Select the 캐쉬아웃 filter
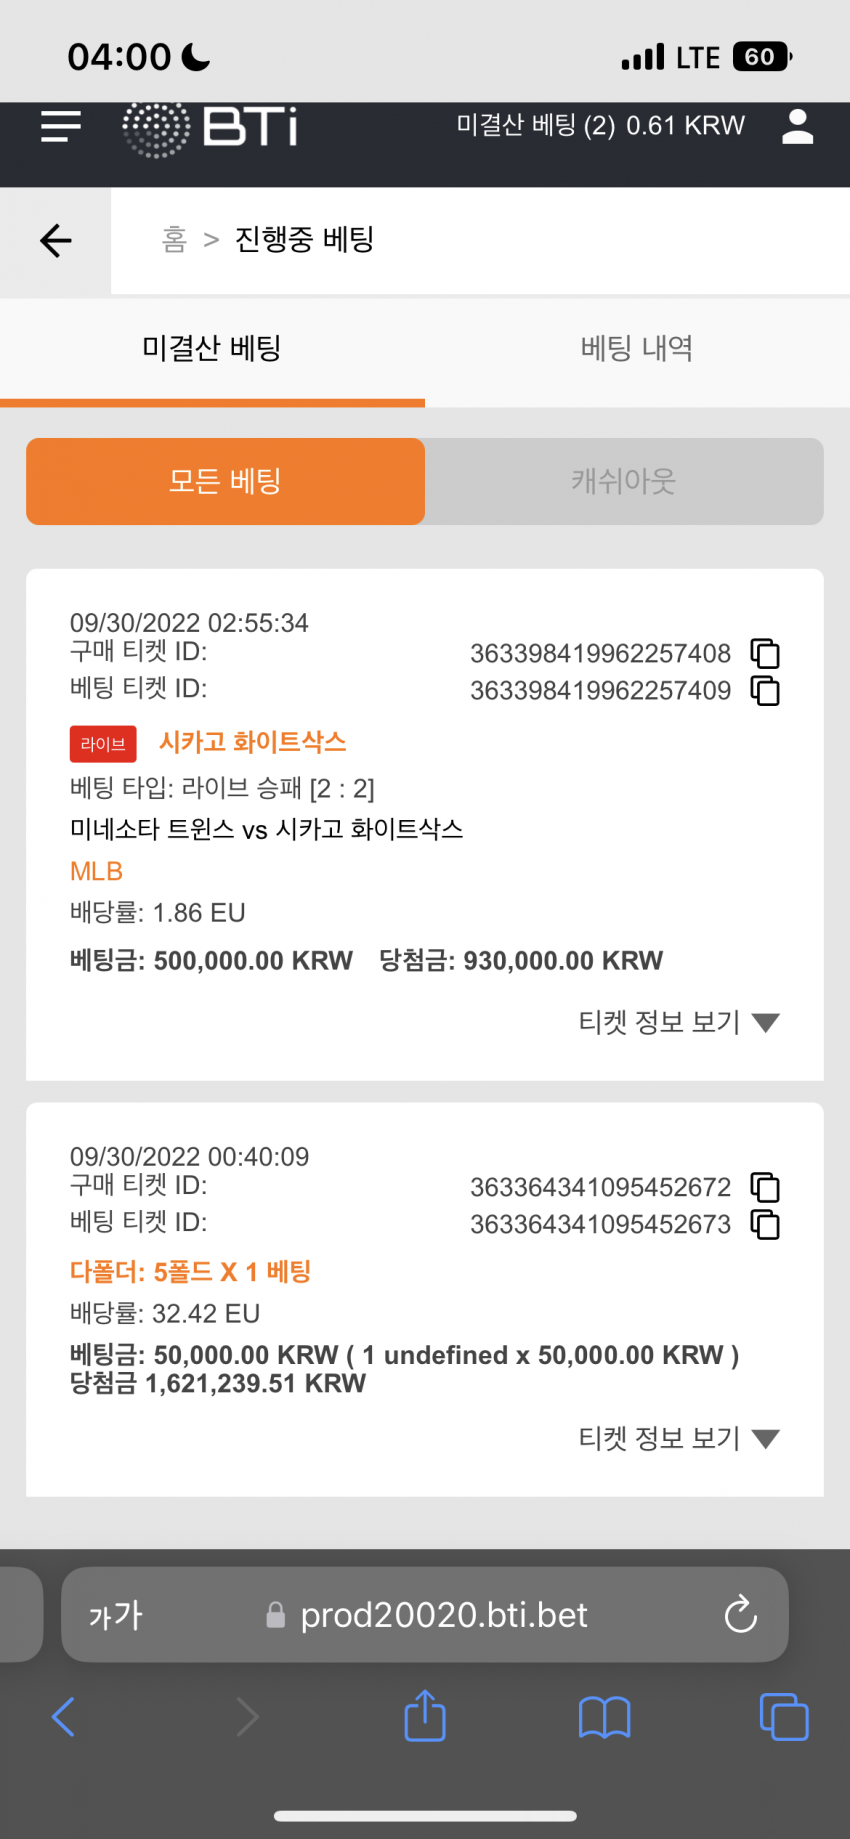Viewport: 850px width, 1839px height. (x=624, y=481)
